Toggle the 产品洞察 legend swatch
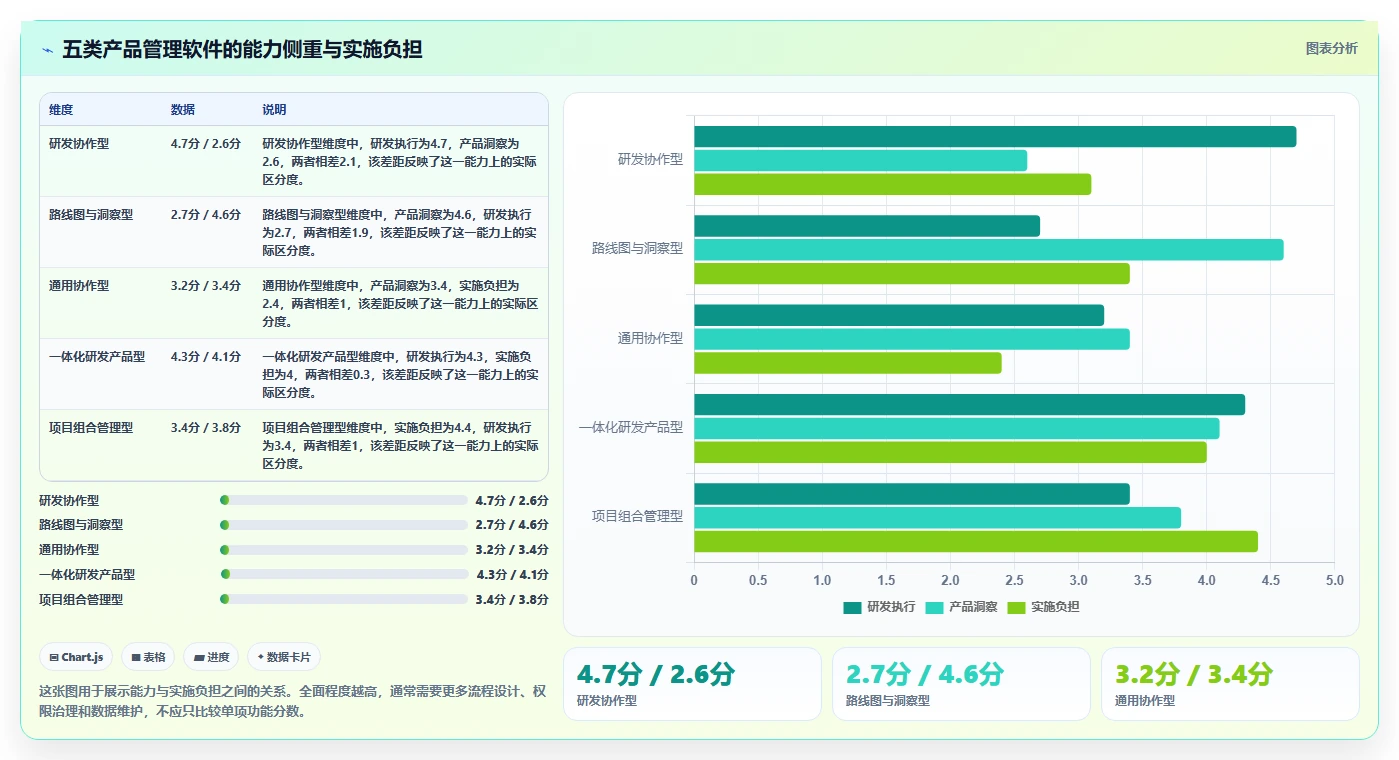This screenshot has width=1399, height=760. coord(934,607)
